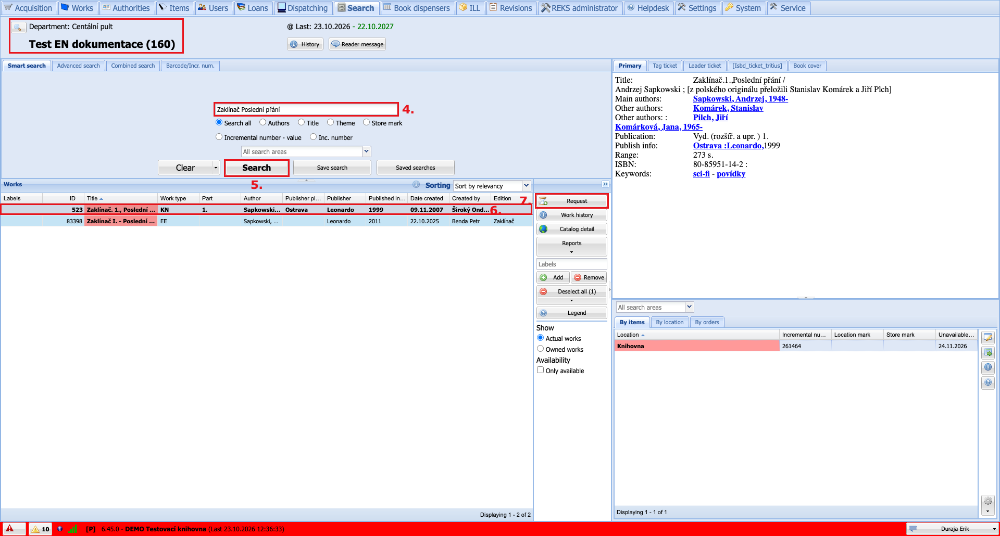
Task: Select the Theme radio button
Action: (x=330, y=123)
